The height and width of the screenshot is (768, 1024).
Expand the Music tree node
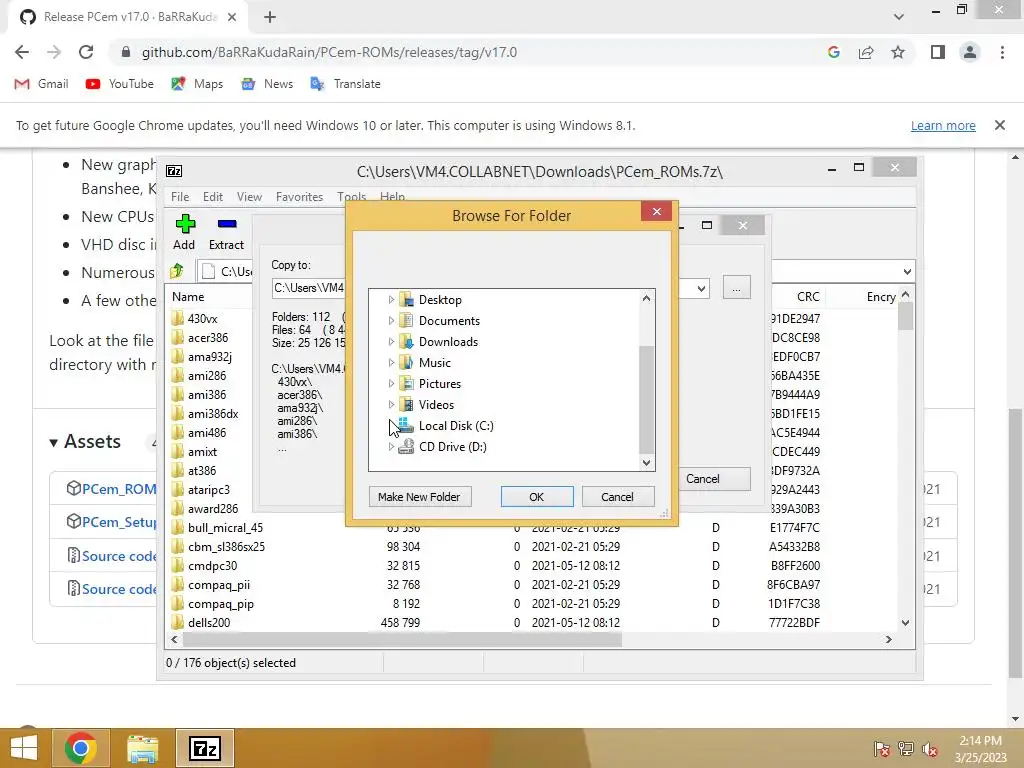(x=391, y=362)
